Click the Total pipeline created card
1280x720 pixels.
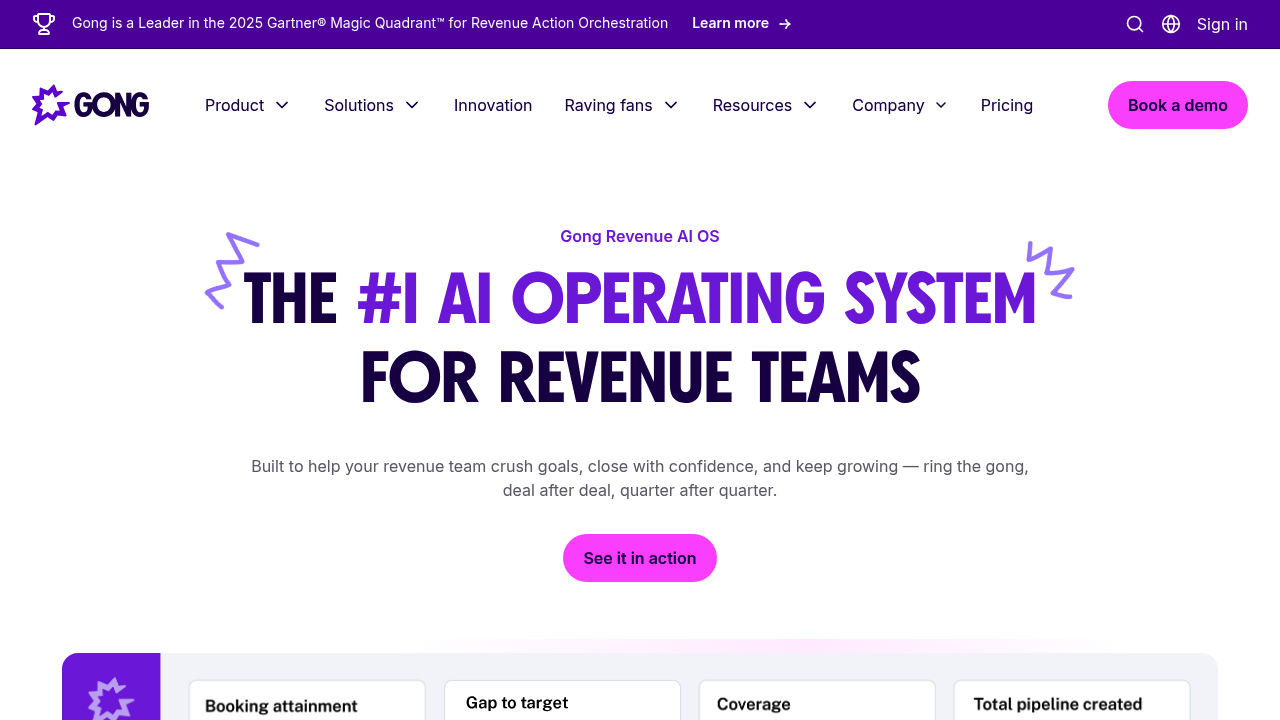[1071, 702]
